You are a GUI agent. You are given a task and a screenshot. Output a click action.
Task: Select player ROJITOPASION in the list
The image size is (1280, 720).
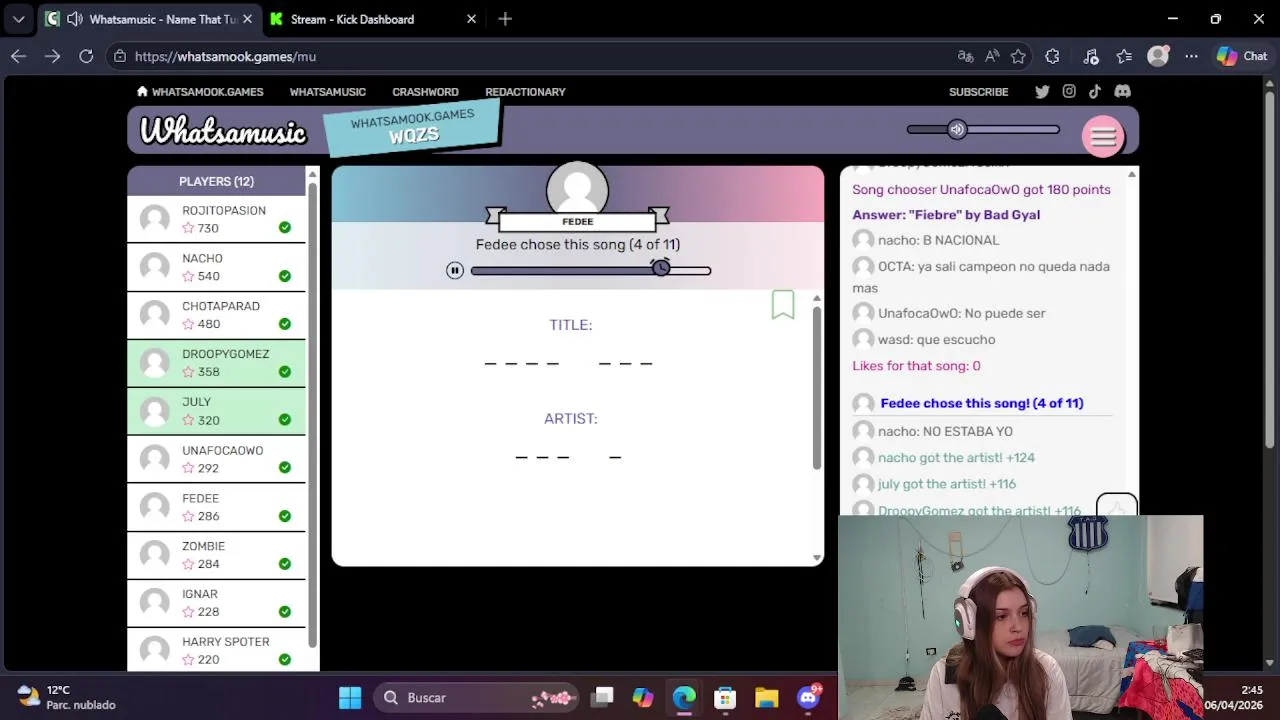click(x=216, y=219)
